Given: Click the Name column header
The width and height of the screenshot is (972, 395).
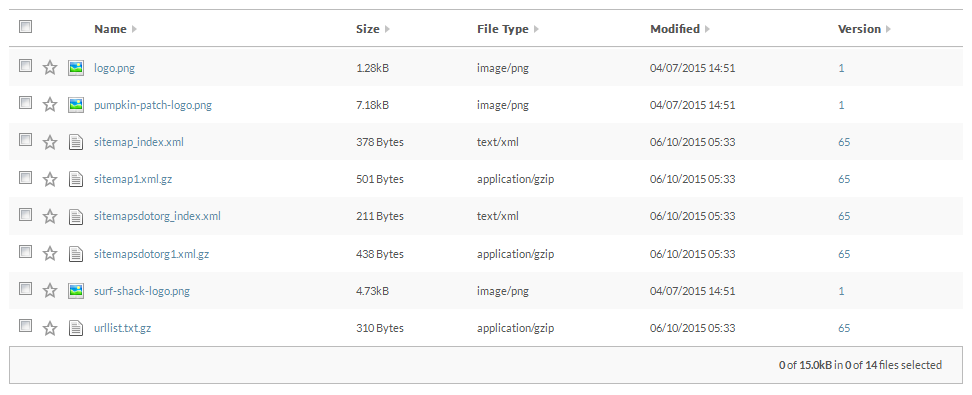Looking at the screenshot, I should point(110,29).
